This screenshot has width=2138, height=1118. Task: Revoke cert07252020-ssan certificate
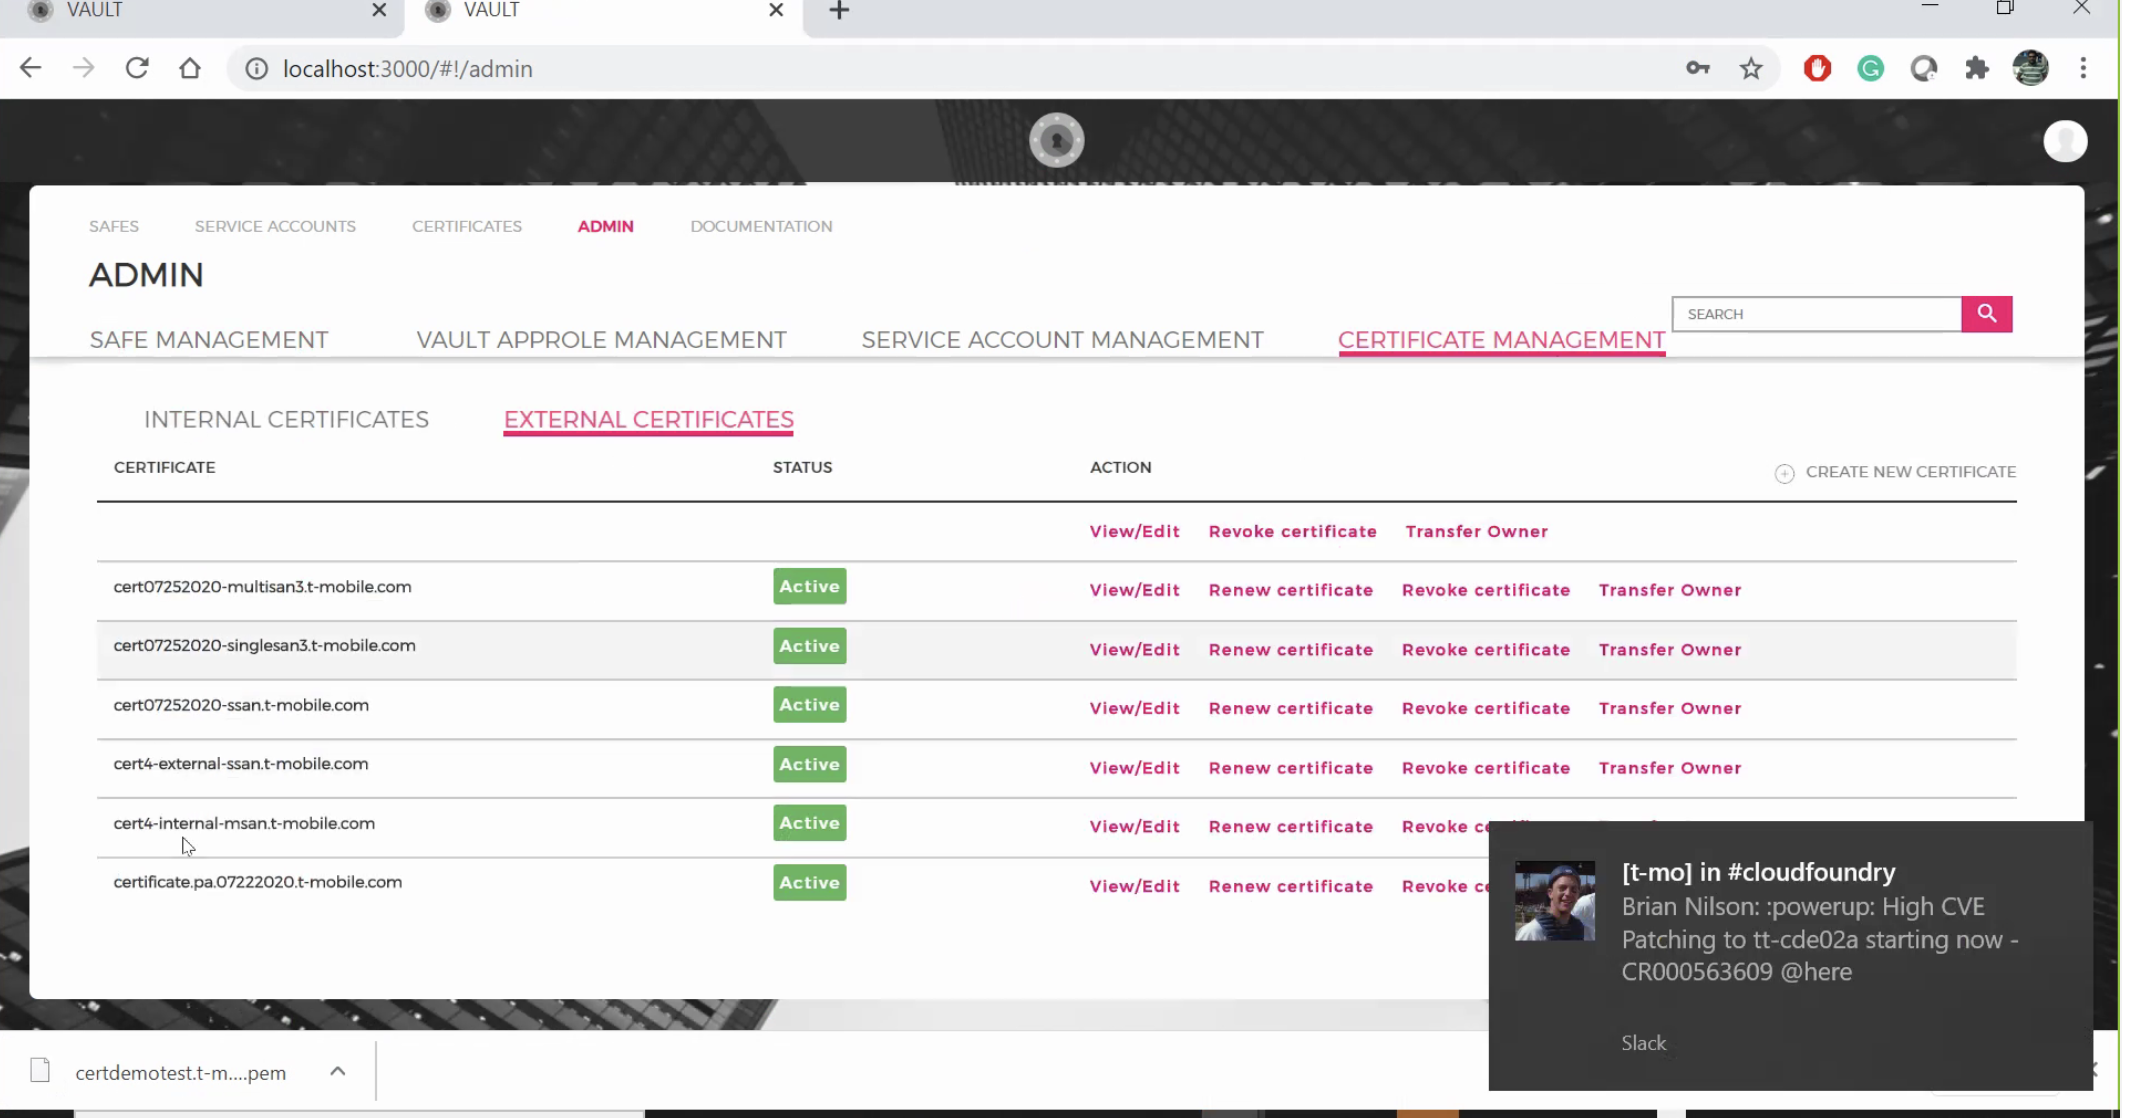[x=1485, y=709]
